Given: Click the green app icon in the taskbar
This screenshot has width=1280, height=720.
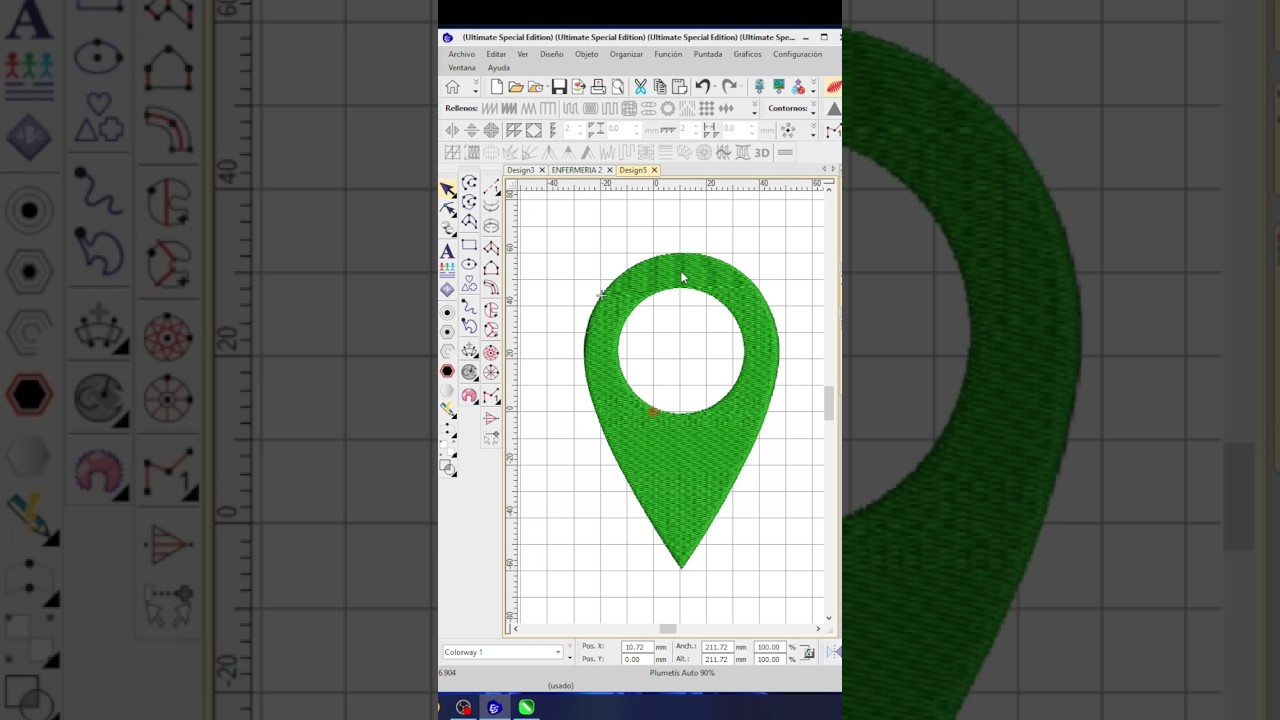Looking at the screenshot, I should point(525,707).
